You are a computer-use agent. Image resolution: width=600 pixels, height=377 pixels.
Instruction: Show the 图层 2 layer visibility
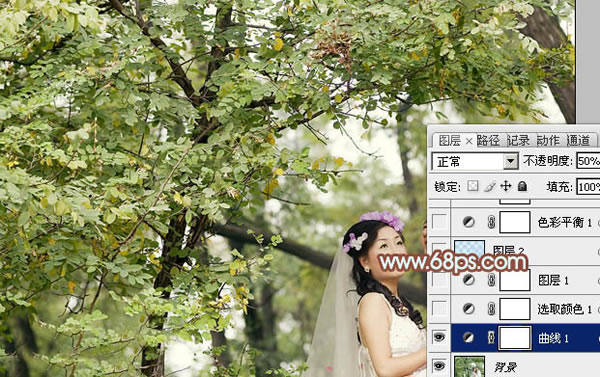pos(439,251)
